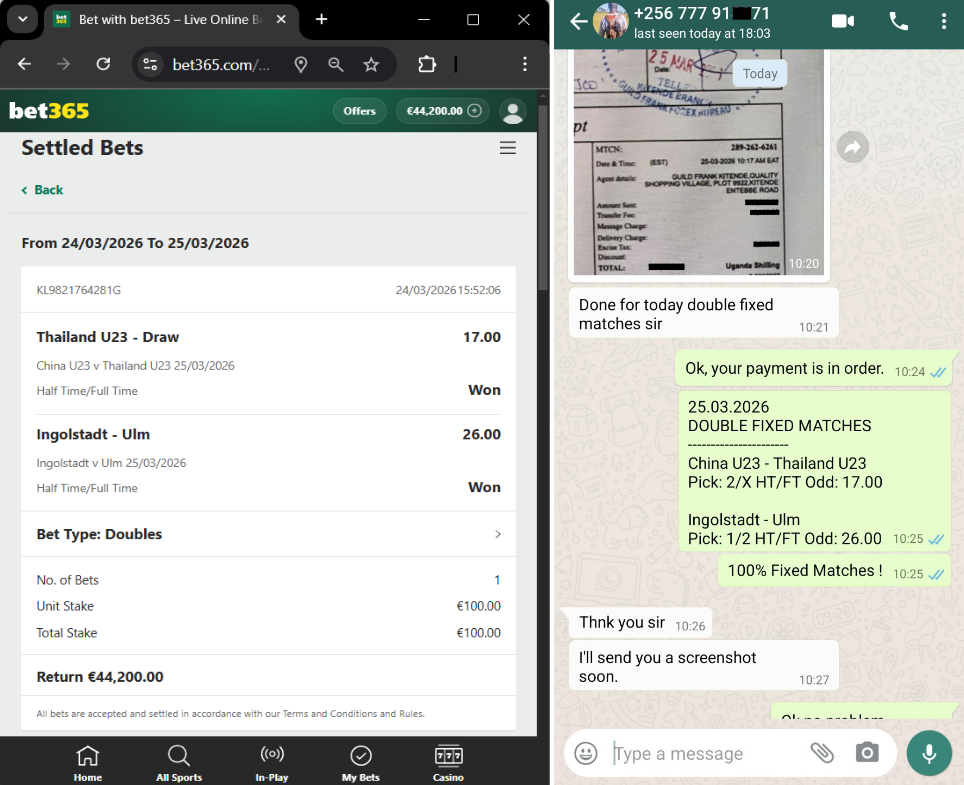Open the receipt photo thumbnail
Image resolution: width=964 pixels, height=785 pixels.
click(698, 160)
